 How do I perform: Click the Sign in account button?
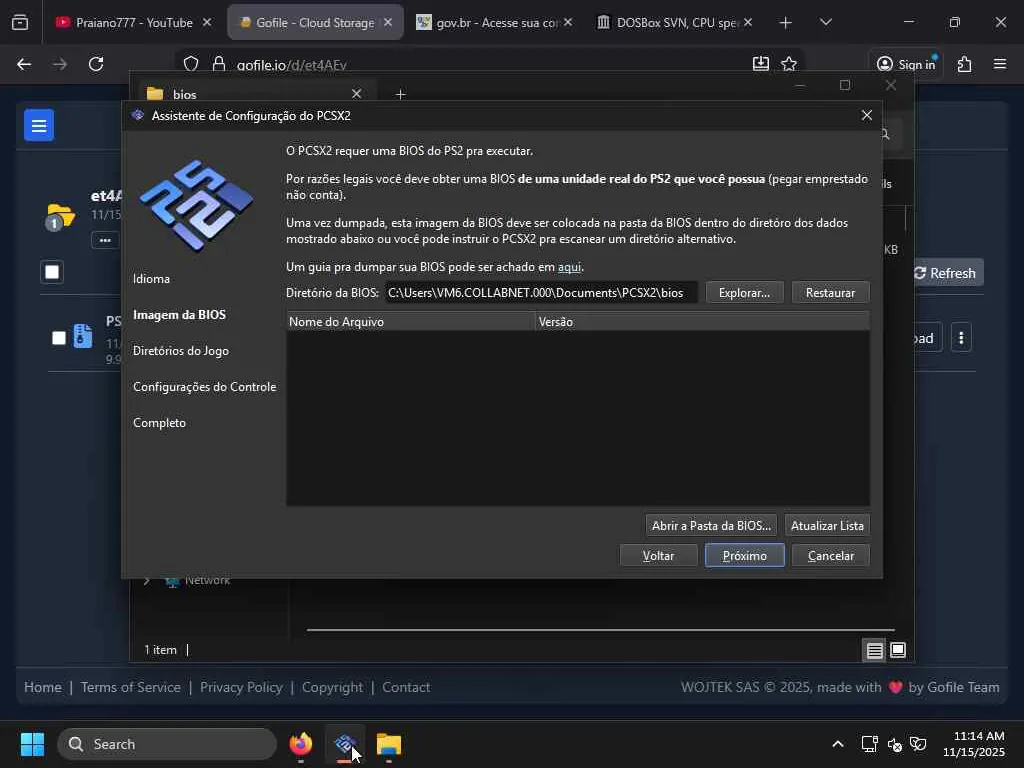(x=906, y=64)
